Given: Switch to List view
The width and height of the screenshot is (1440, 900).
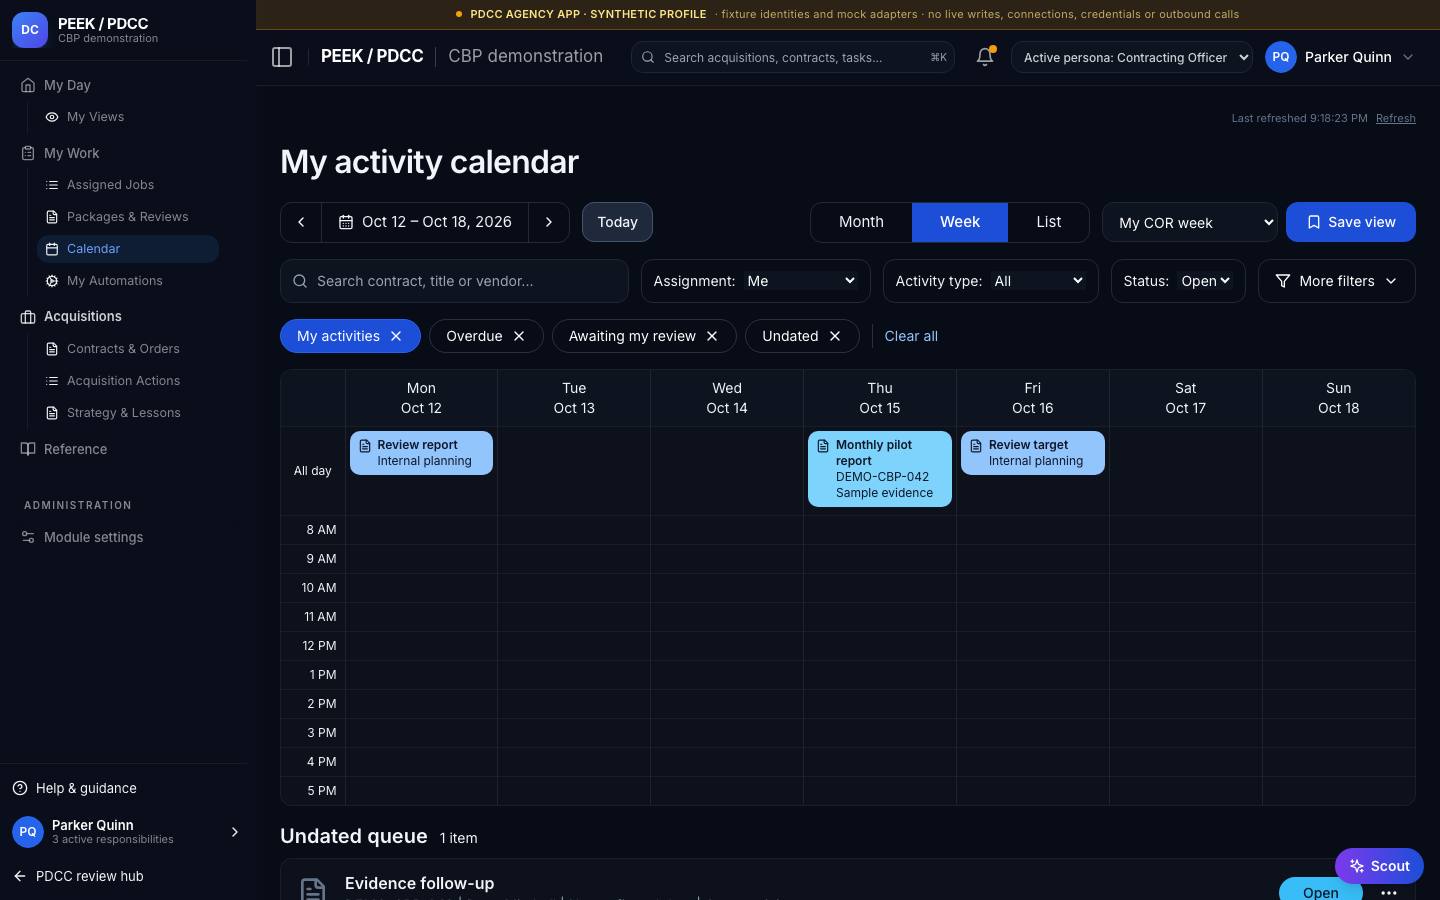Looking at the screenshot, I should (x=1048, y=222).
